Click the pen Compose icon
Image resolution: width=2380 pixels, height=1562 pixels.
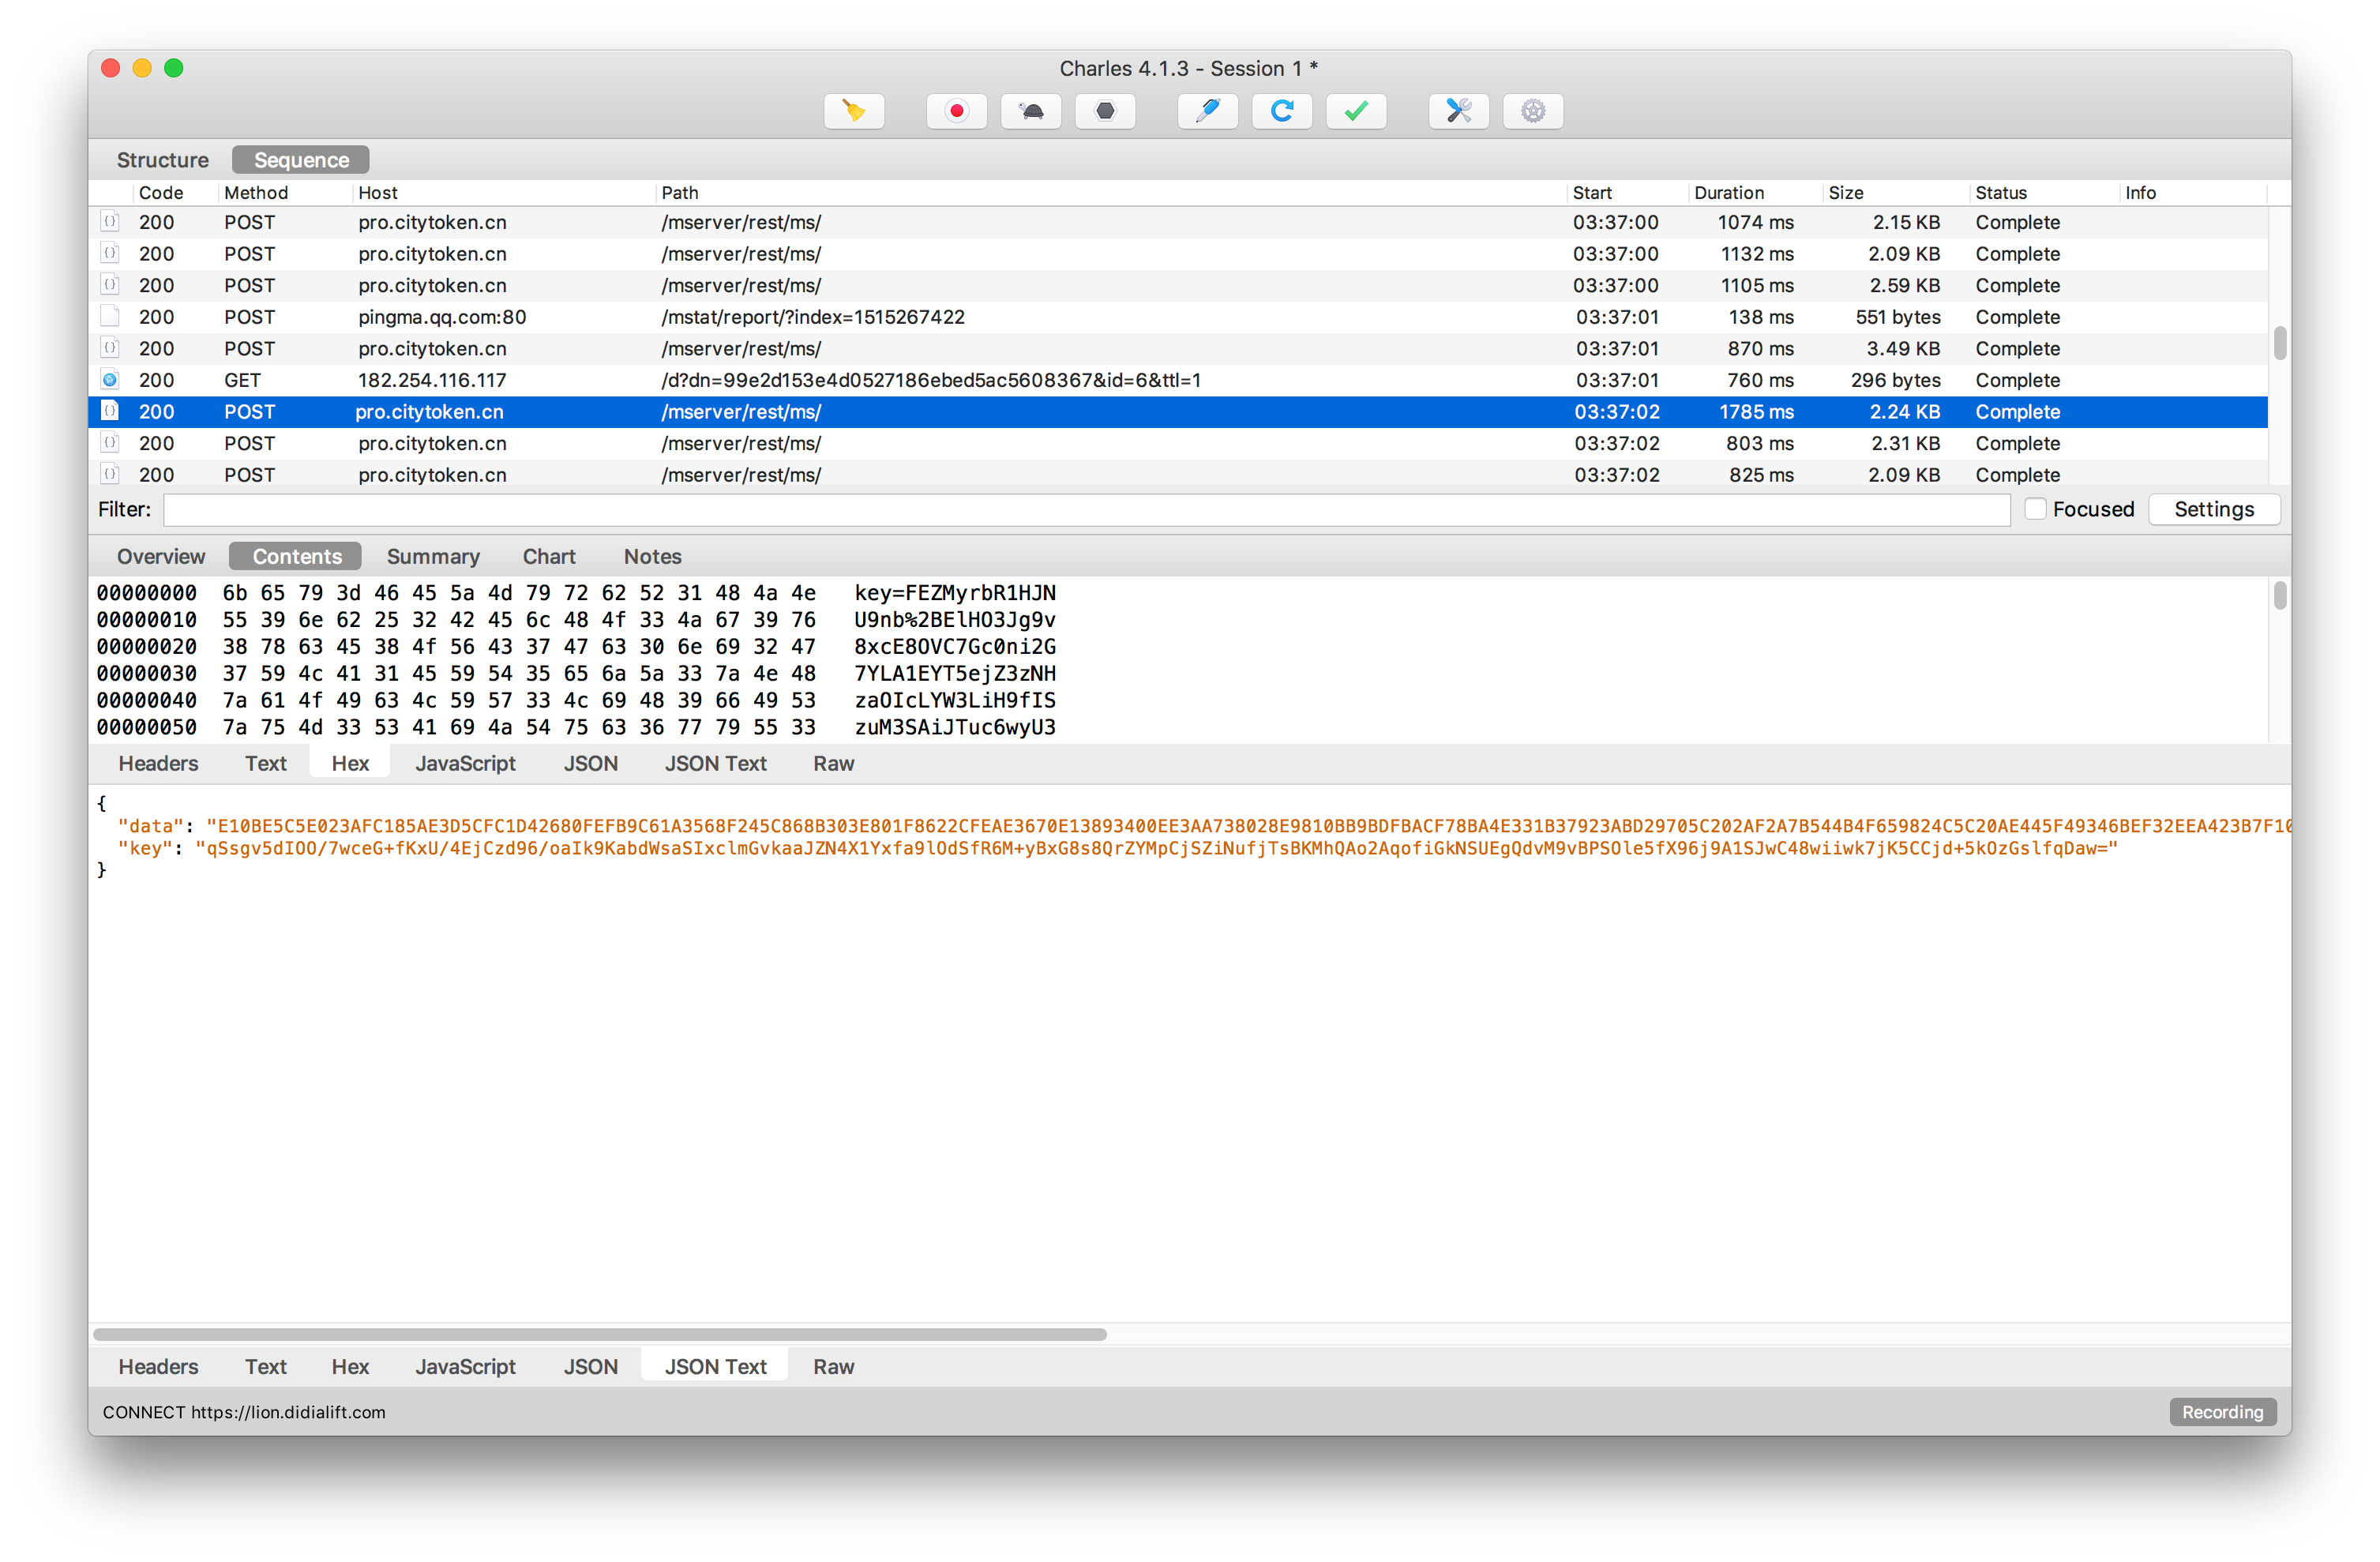pos(1207,111)
